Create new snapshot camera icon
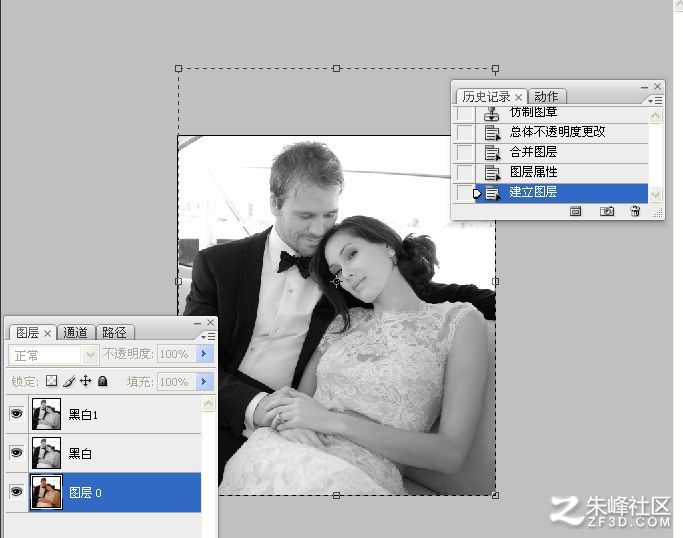The image size is (683, 538). pos(607,211)
